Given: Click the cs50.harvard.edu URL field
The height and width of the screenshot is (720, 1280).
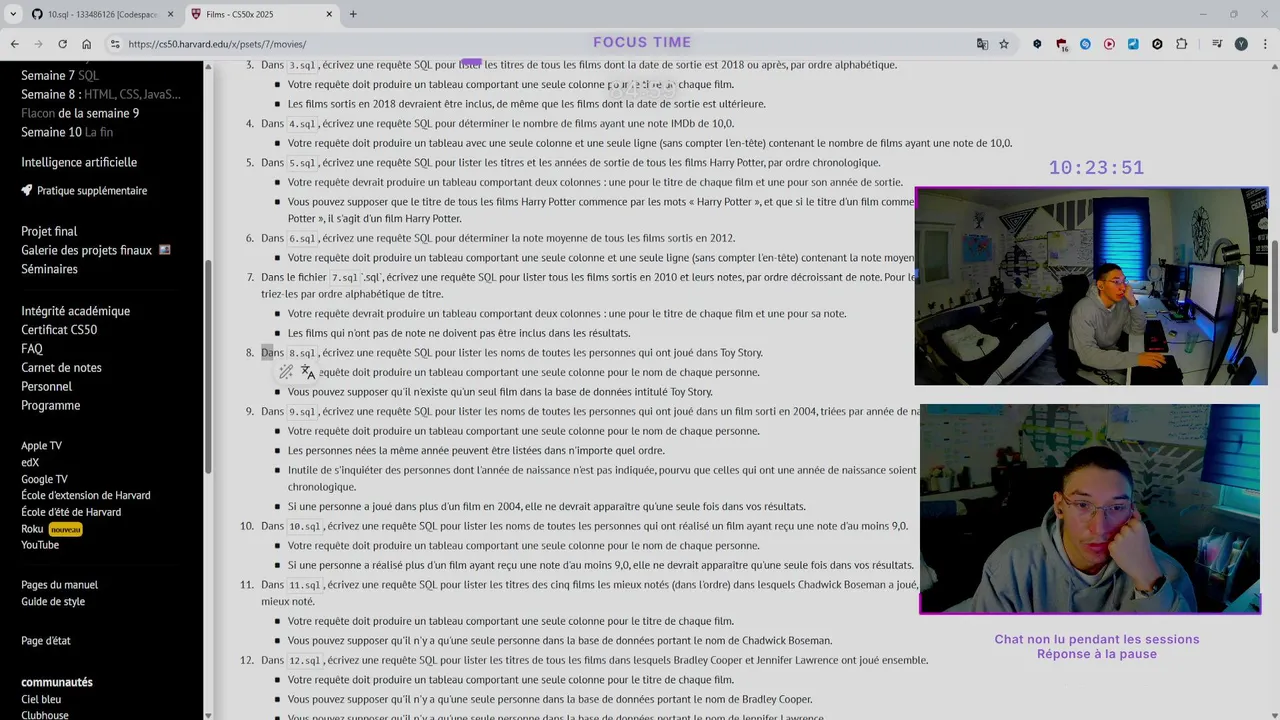Looking at the screenshot, I should 217,44.
